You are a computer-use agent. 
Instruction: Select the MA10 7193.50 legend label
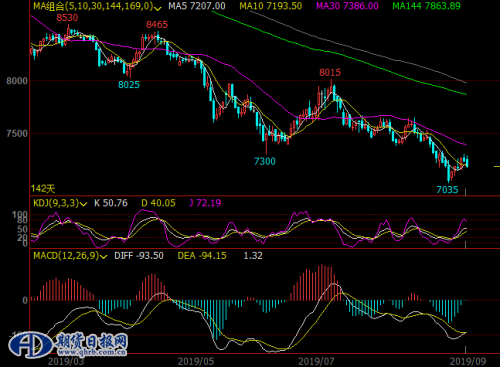pos(271,6)
